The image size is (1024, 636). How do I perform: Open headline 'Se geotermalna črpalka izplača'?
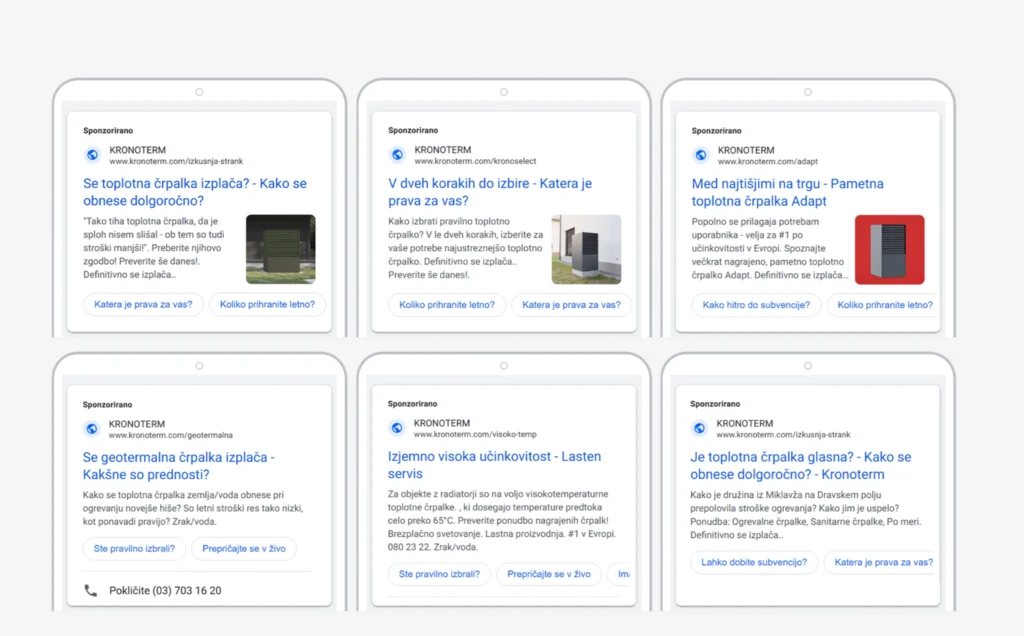point(178,466)
